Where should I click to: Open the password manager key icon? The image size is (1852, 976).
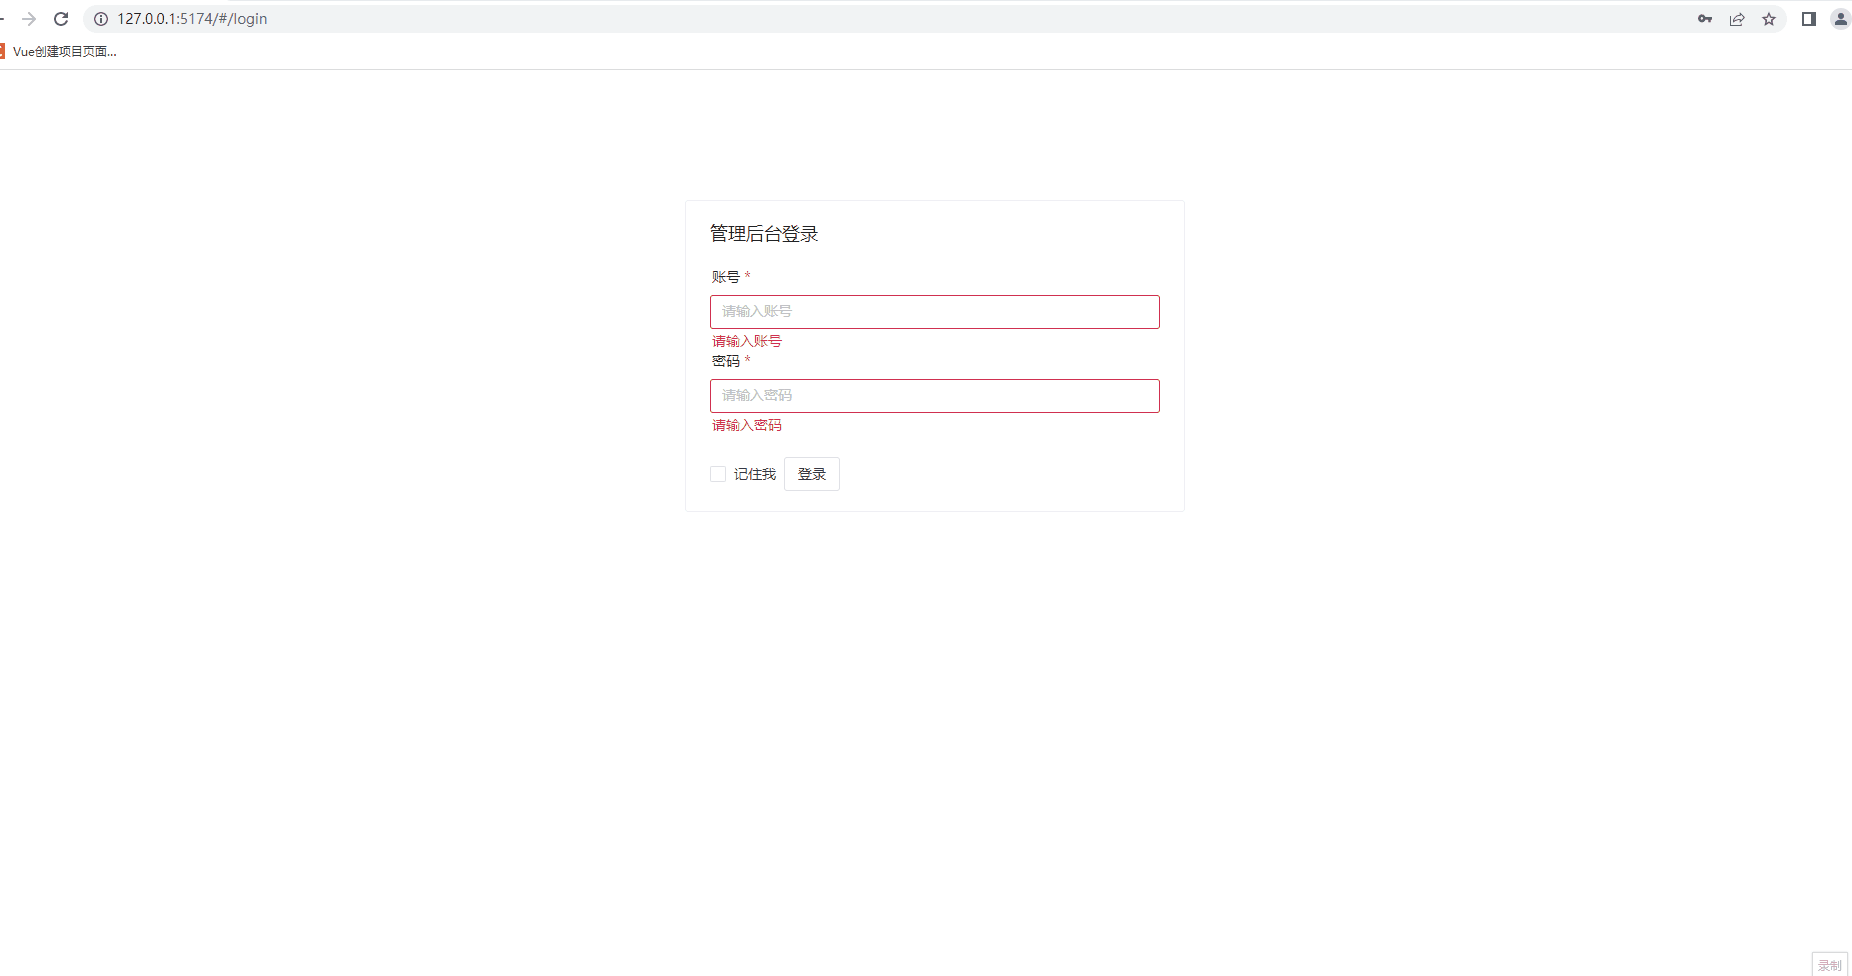coord(1704,18)
